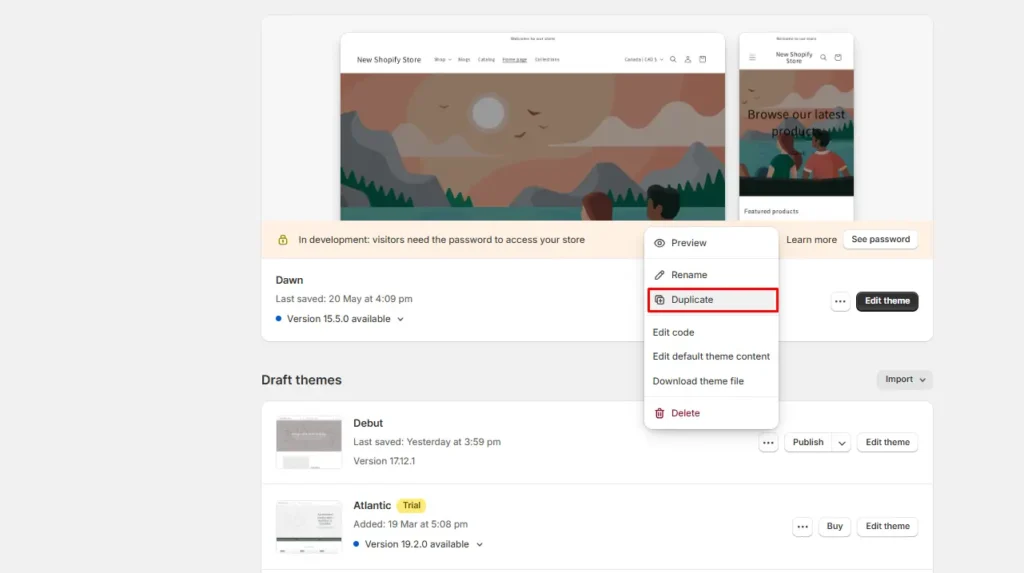Click account icon in desktop theme preview

688,59
